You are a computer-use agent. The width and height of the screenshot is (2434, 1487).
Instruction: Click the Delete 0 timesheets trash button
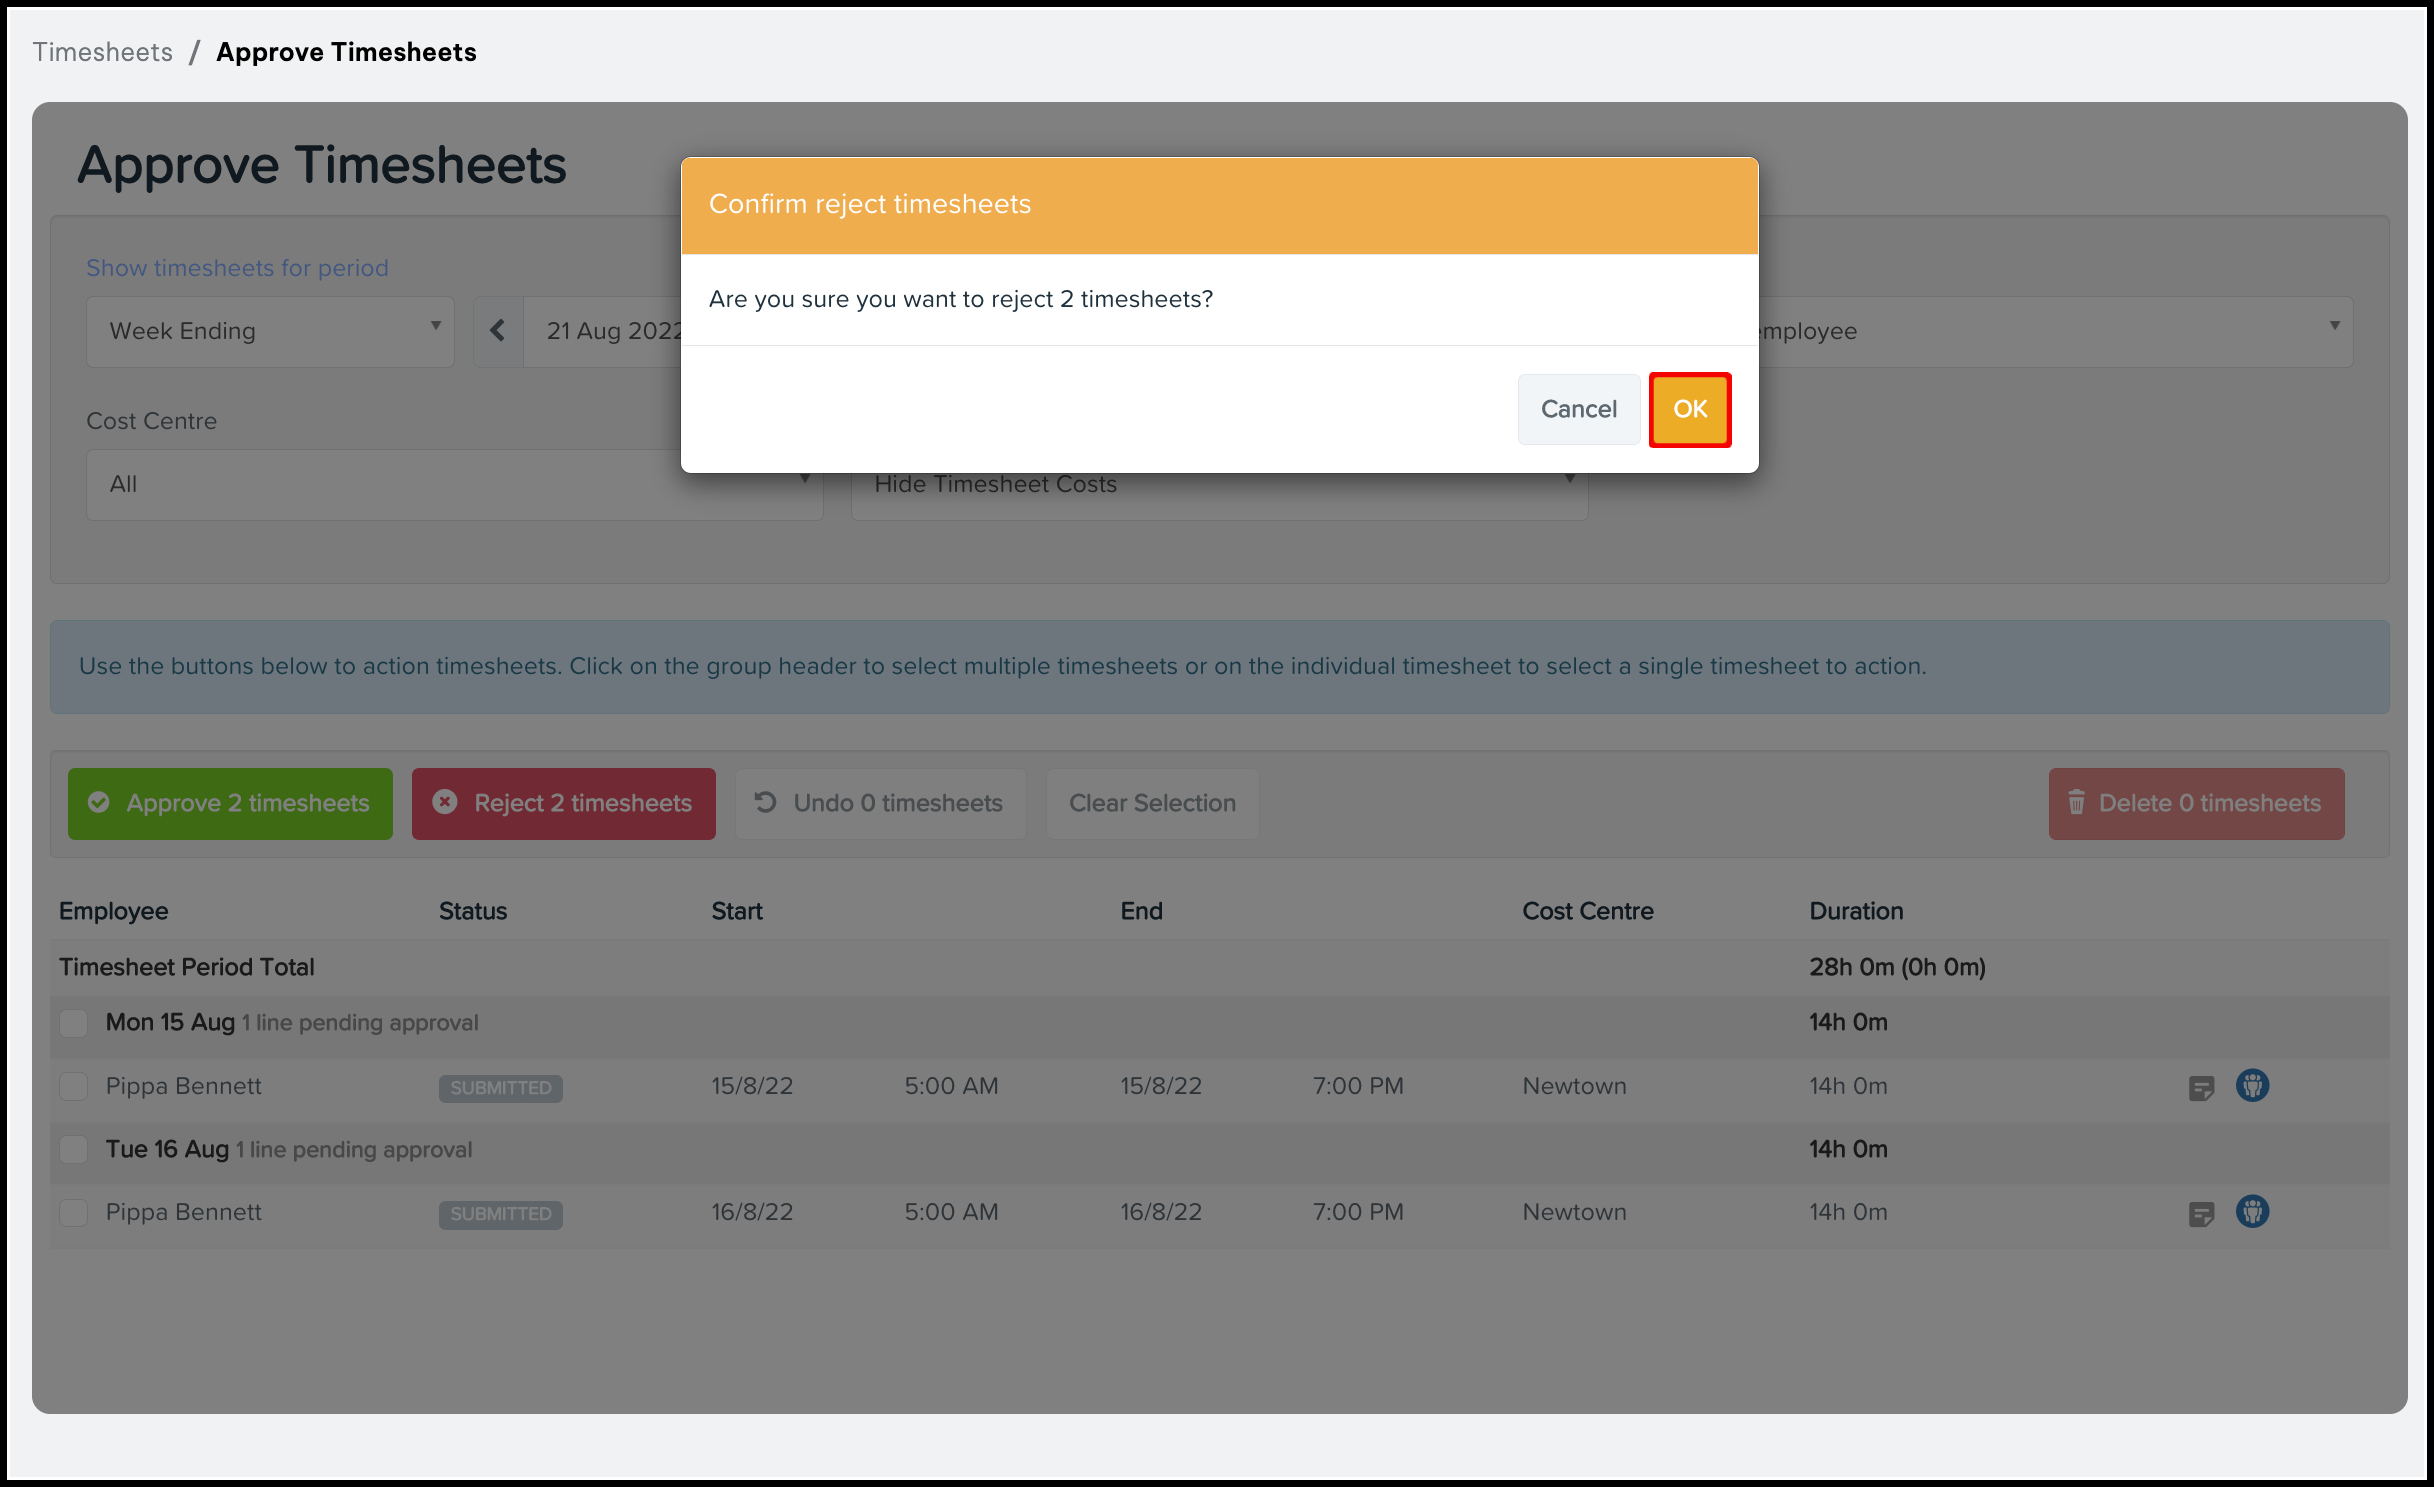point(2196,803)
